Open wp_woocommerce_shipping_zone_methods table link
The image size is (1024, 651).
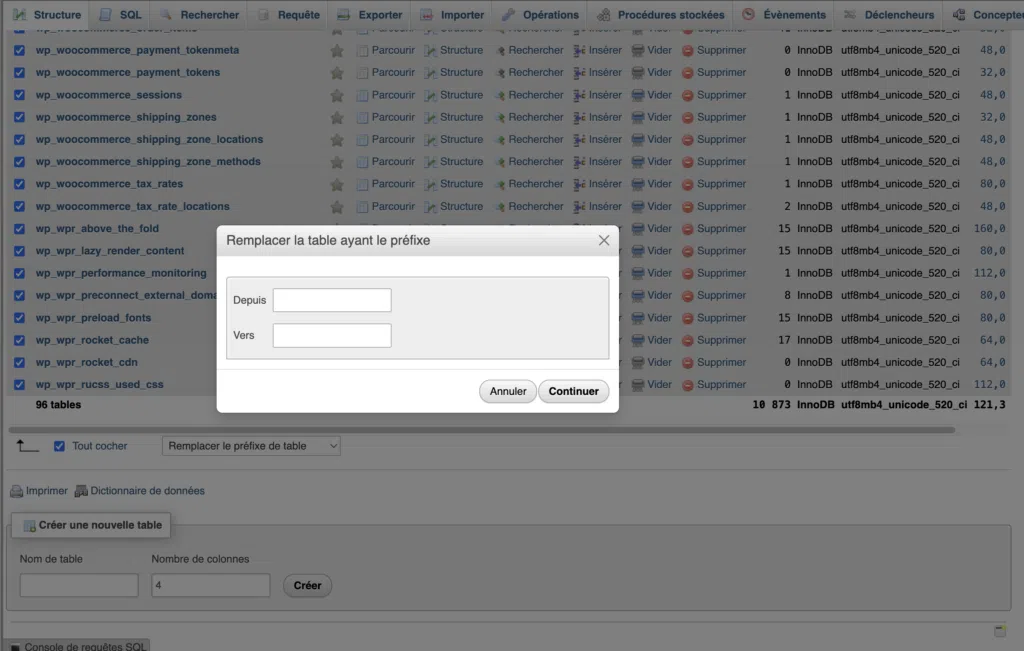(x=148, y=162)
